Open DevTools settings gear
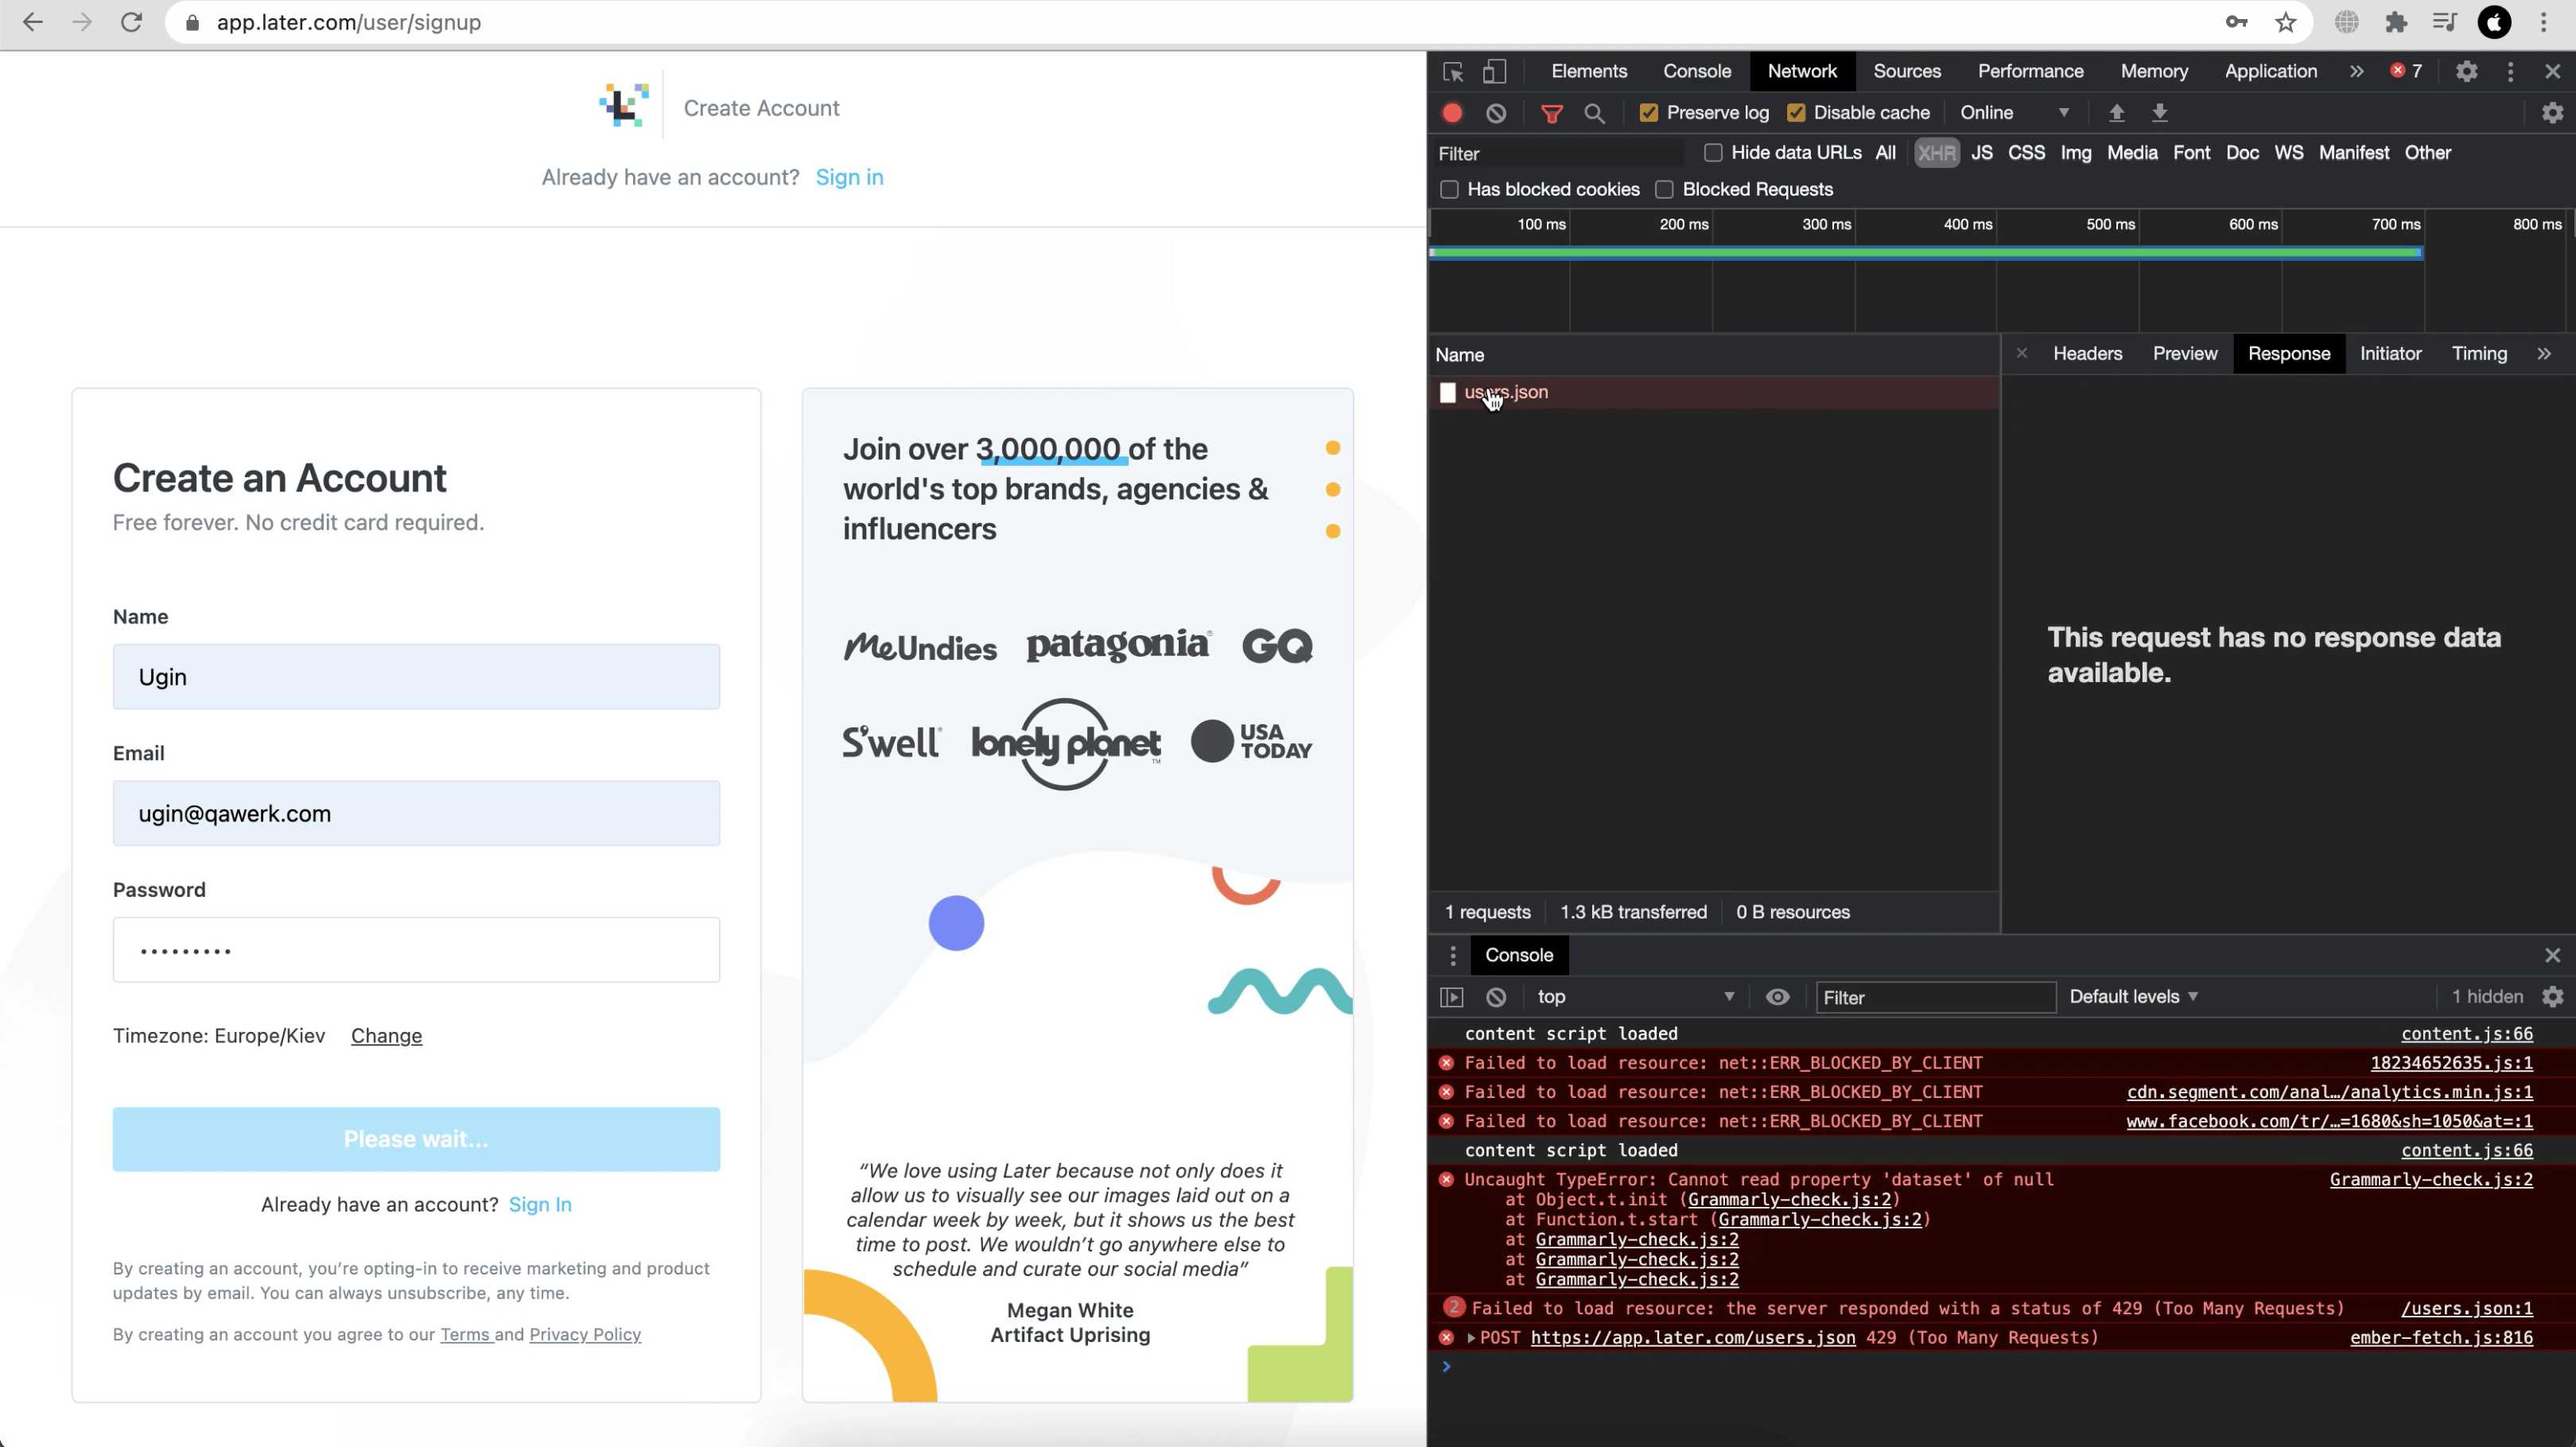The width and height of the screenshot is (2576, 1447). (x=2466, y=72)
